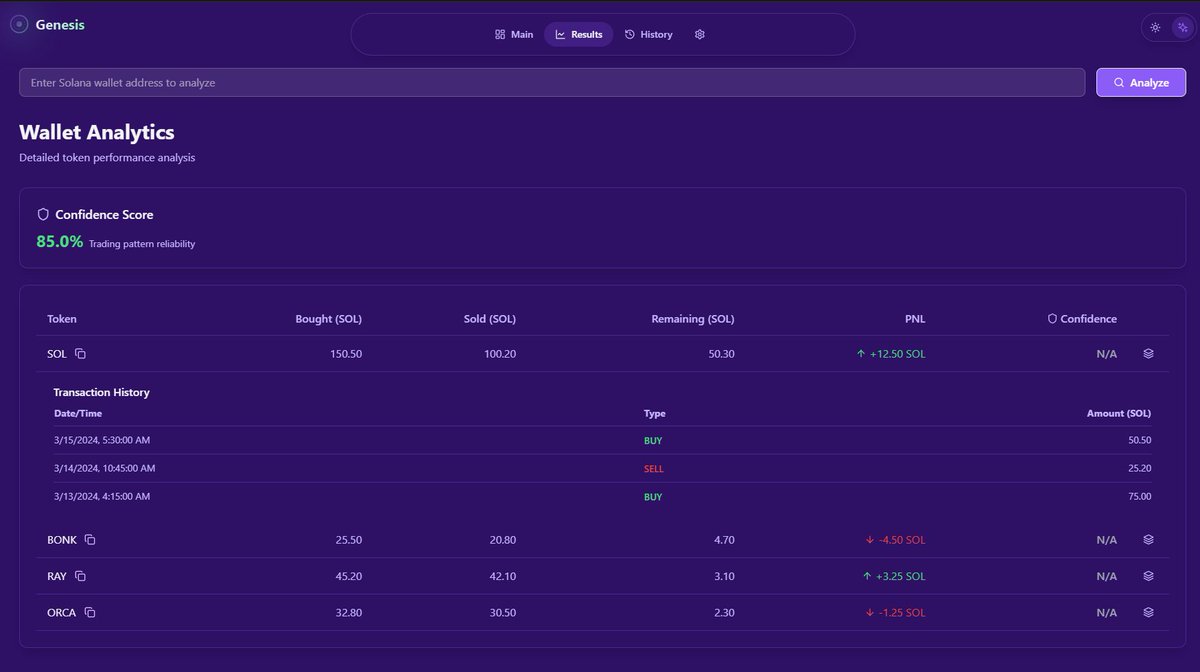
Task: Switch to the Results tab
Action: 579,34
